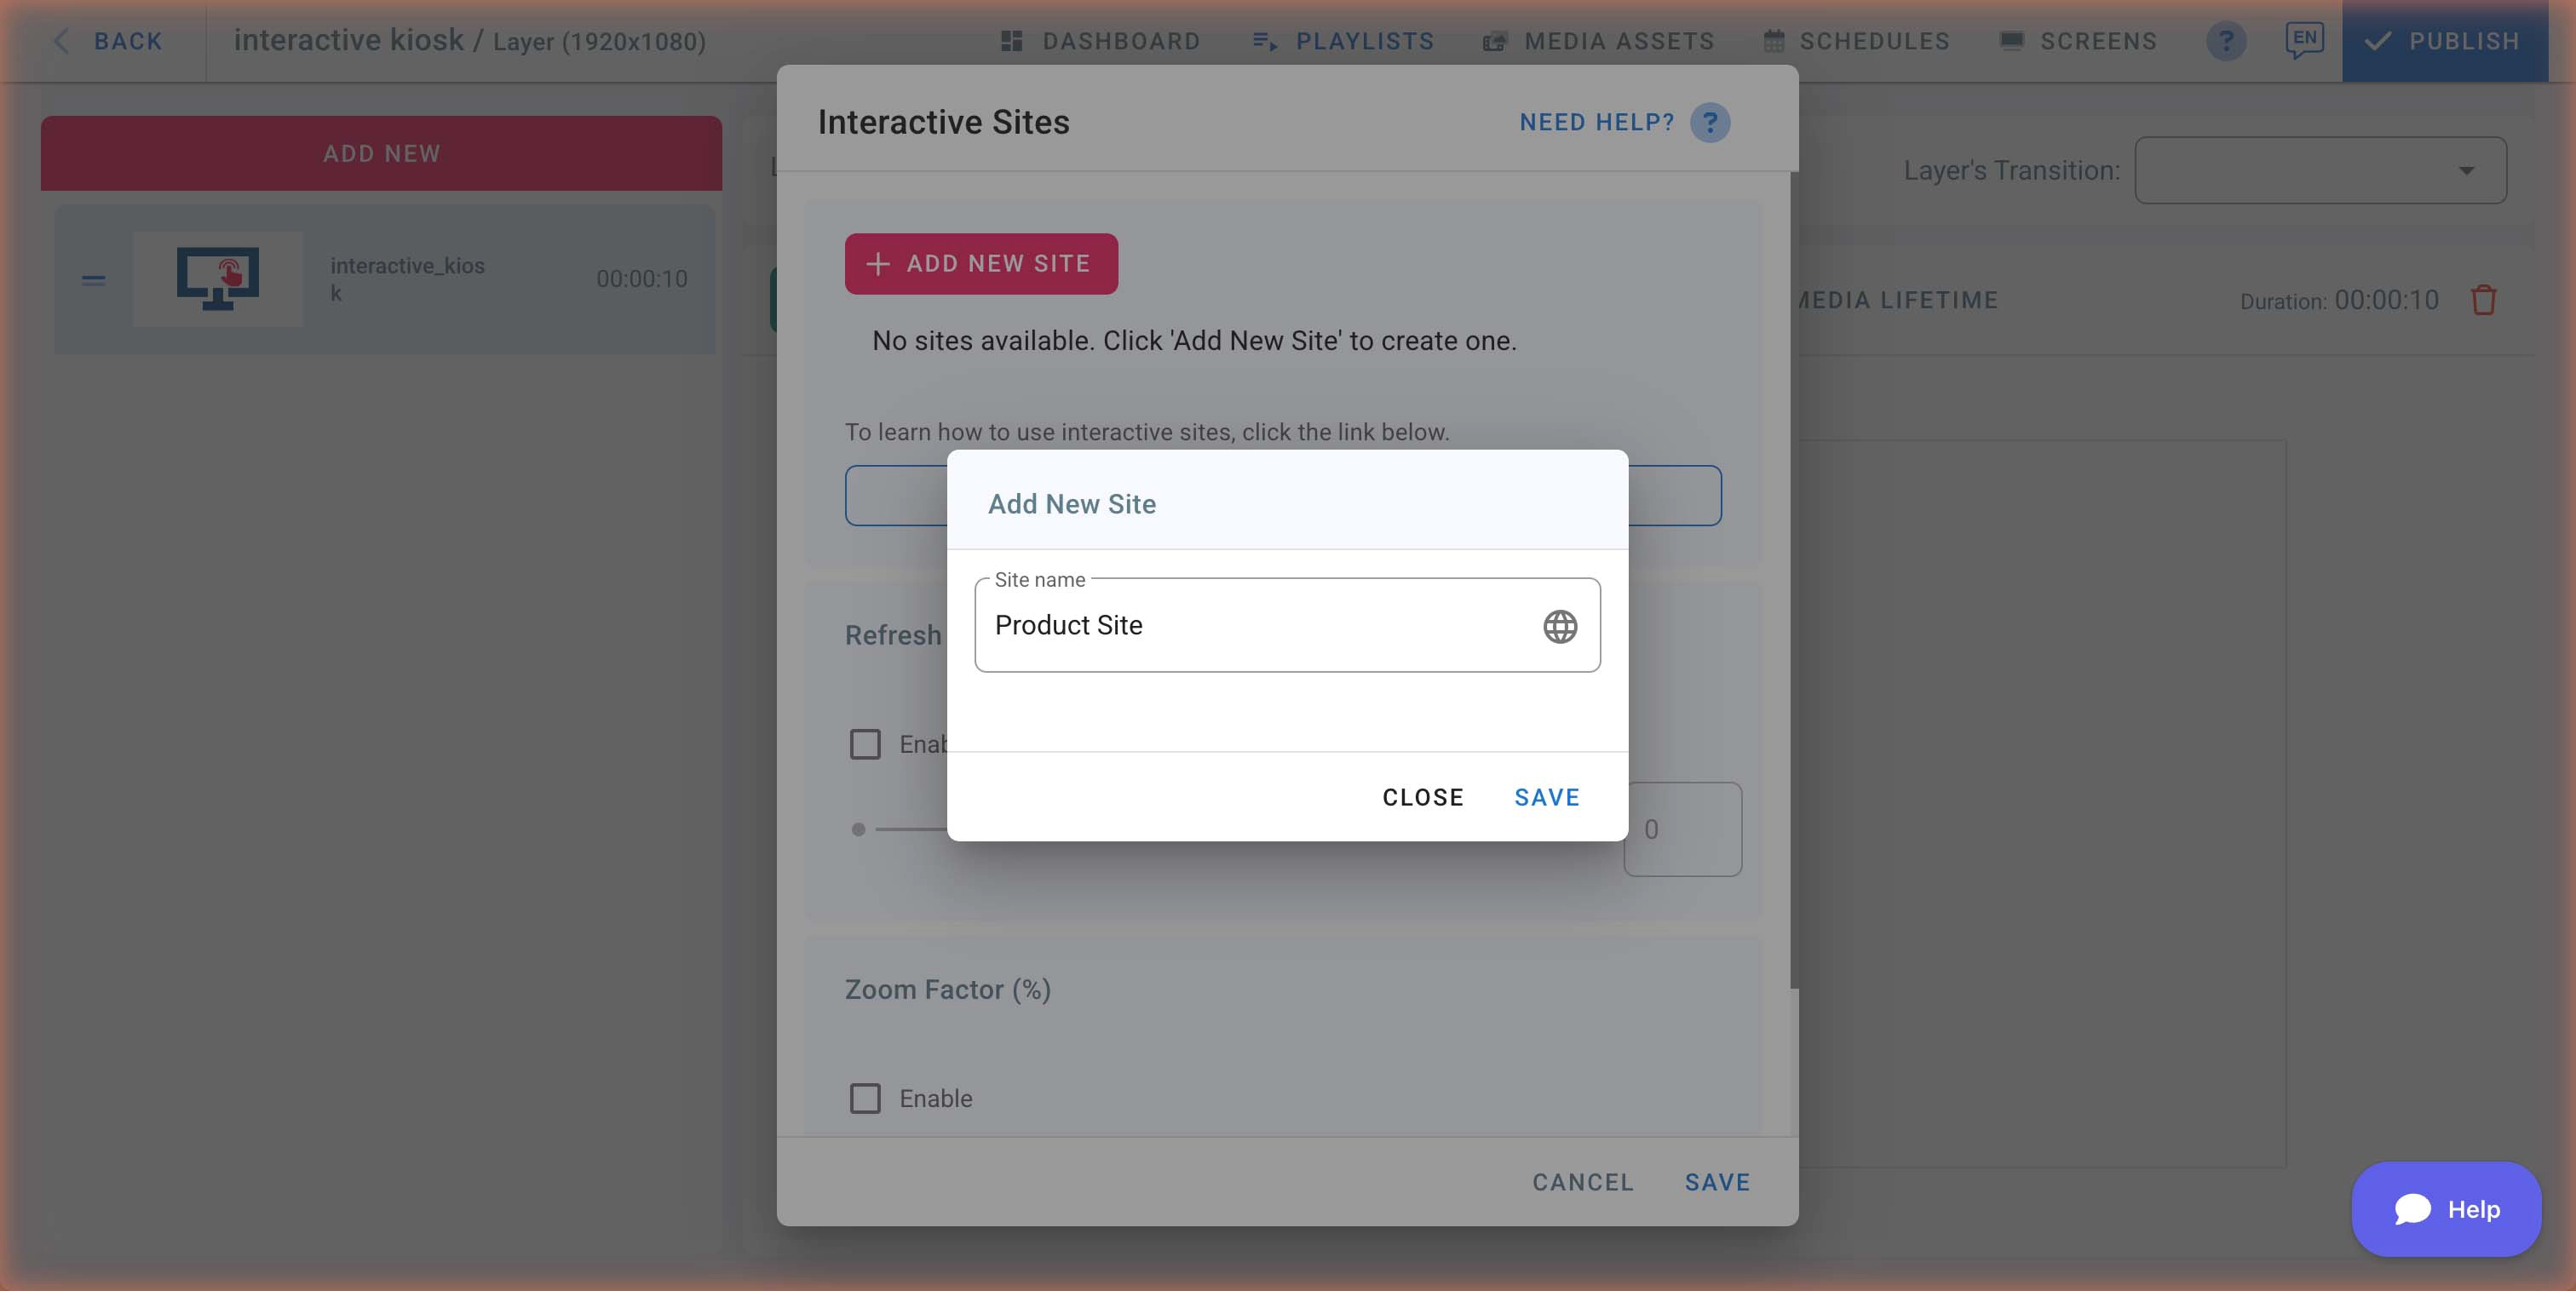Click the red trash delete icon
Screen dimensions: 2576x1291
pos(2483,300)
